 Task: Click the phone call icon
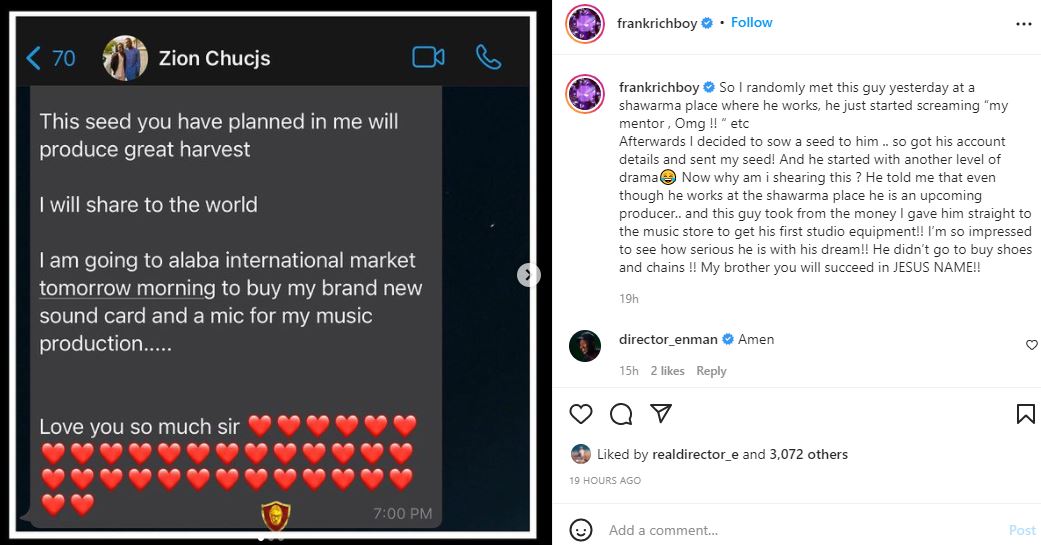pyautogui.click(x=488, y=57)
